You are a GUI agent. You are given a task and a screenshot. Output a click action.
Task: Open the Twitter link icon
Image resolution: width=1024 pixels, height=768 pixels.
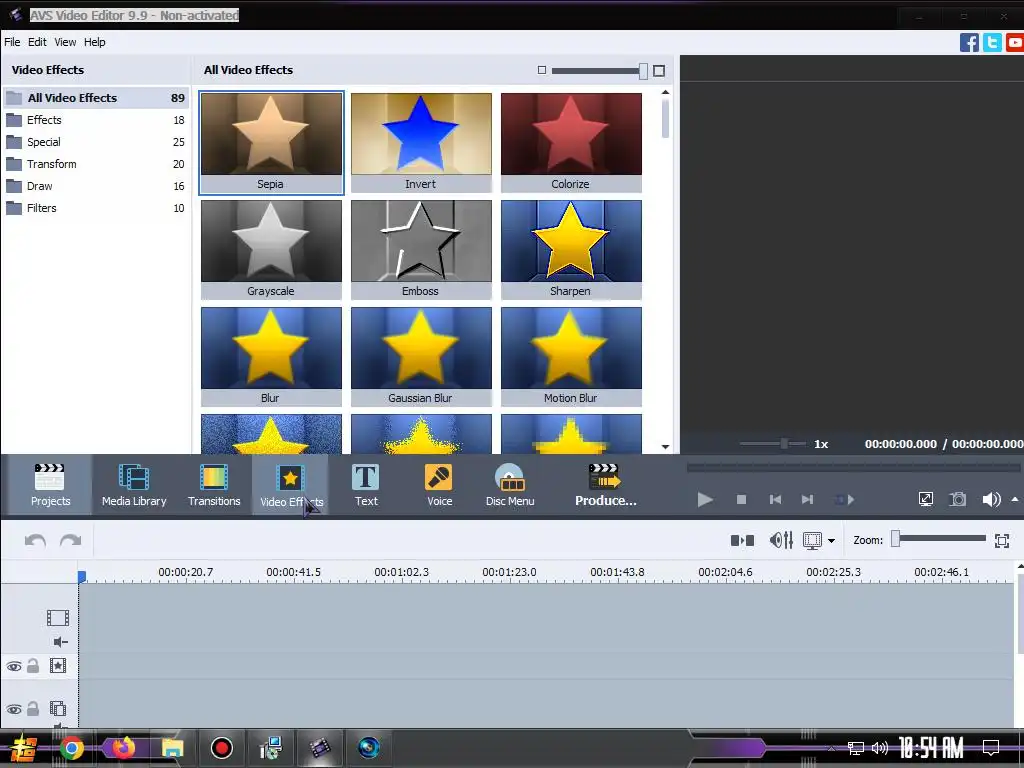pyautogui.click(x=992, y=42)
